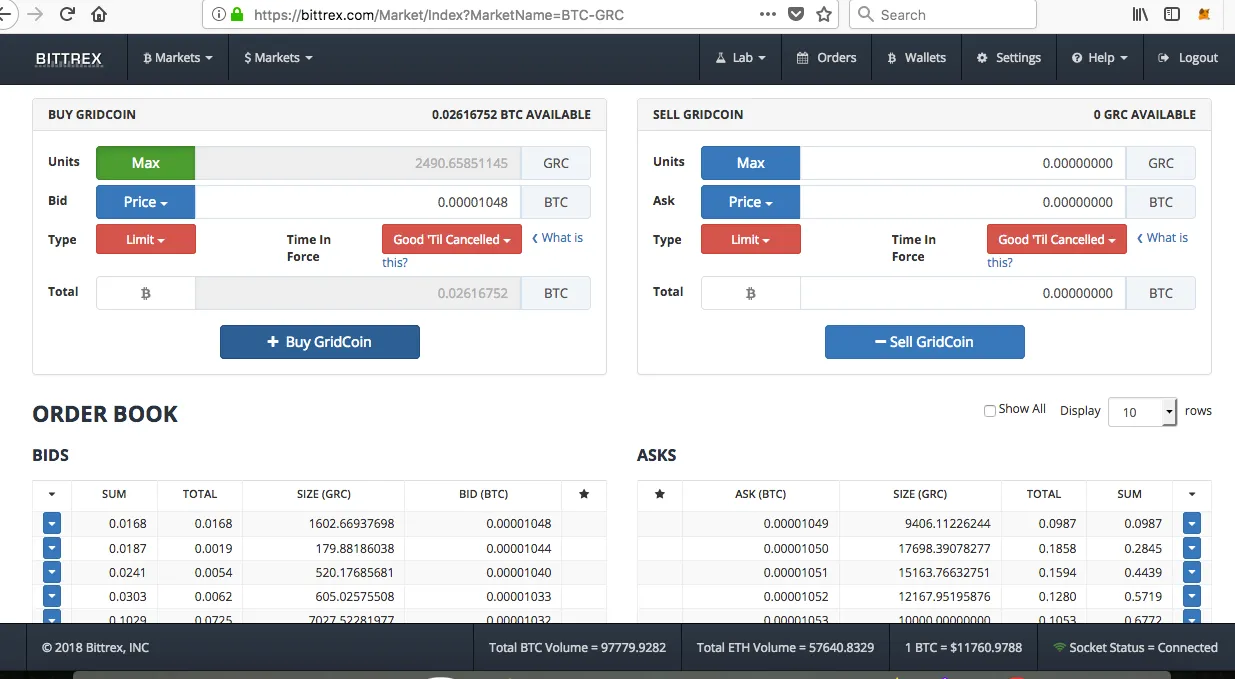Click the bitcoin icon in Buy Total row
The image size is (1235, 679).
(146, 293)
